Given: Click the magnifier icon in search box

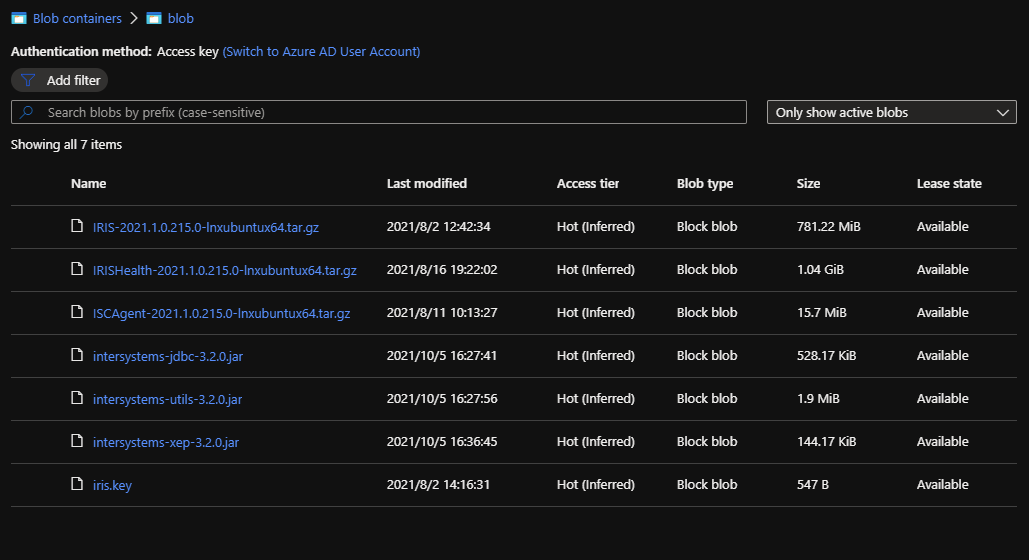Looking at the screenshot, I should click(x=26, y=112).
